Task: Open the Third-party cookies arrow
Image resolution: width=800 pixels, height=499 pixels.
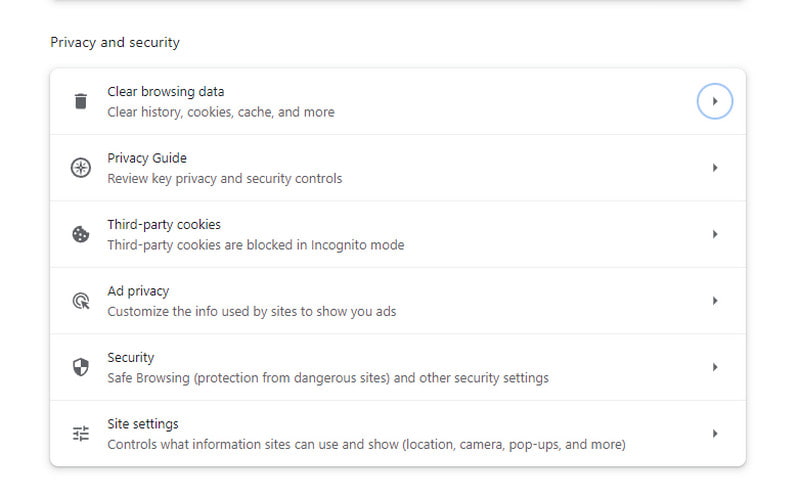Action: (715, 234)
